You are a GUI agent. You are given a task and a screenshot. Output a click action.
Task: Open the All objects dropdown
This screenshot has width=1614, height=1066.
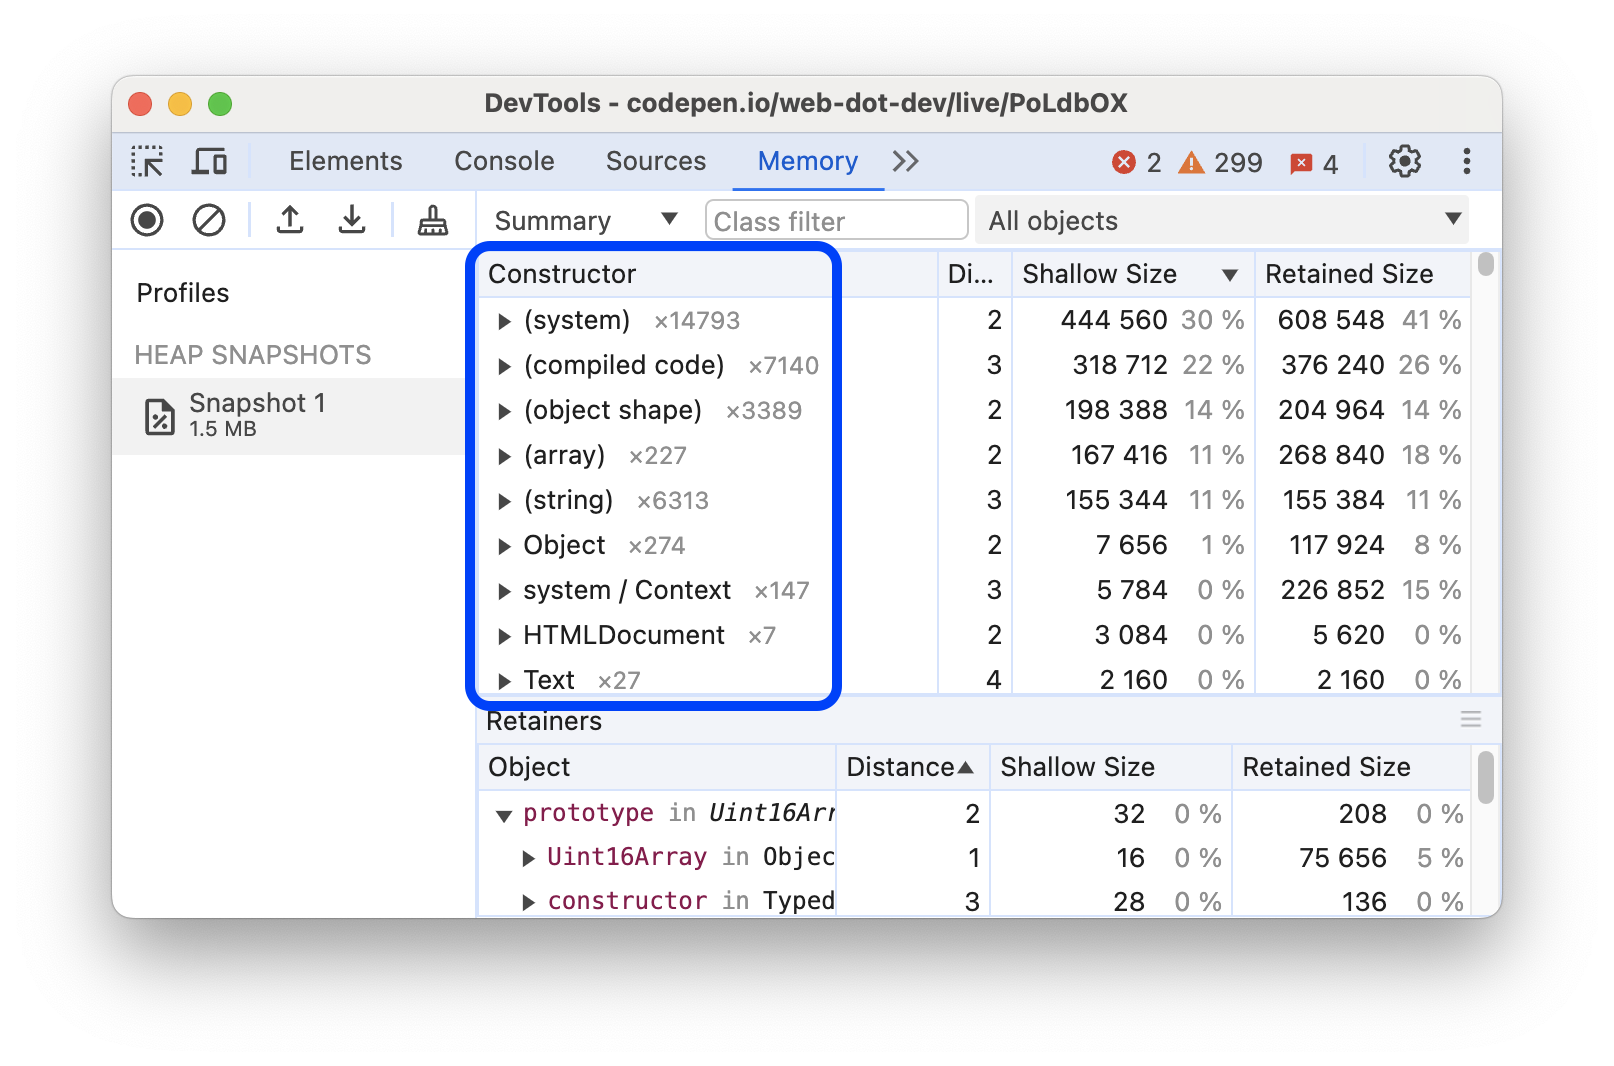[1222, 221]
